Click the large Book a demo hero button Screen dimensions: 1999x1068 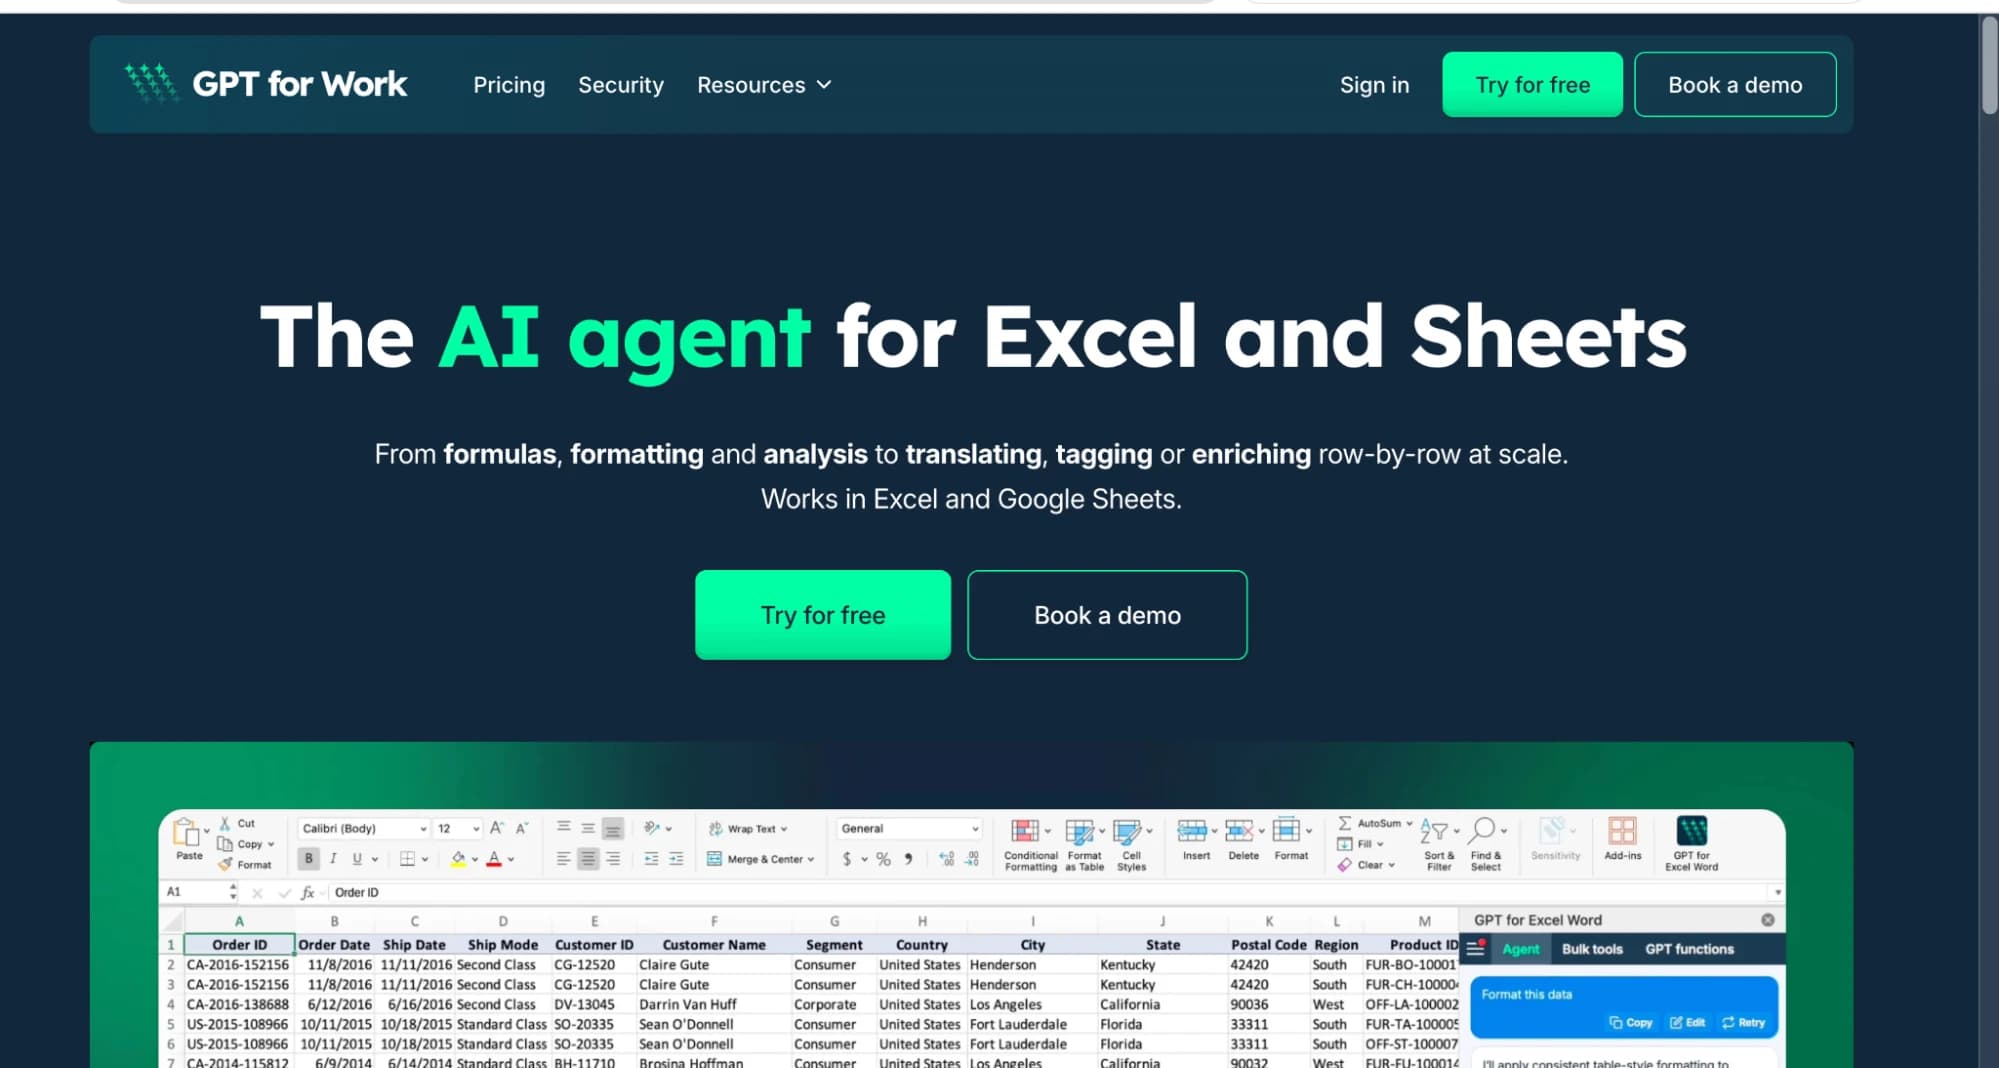click(1107, 615)
